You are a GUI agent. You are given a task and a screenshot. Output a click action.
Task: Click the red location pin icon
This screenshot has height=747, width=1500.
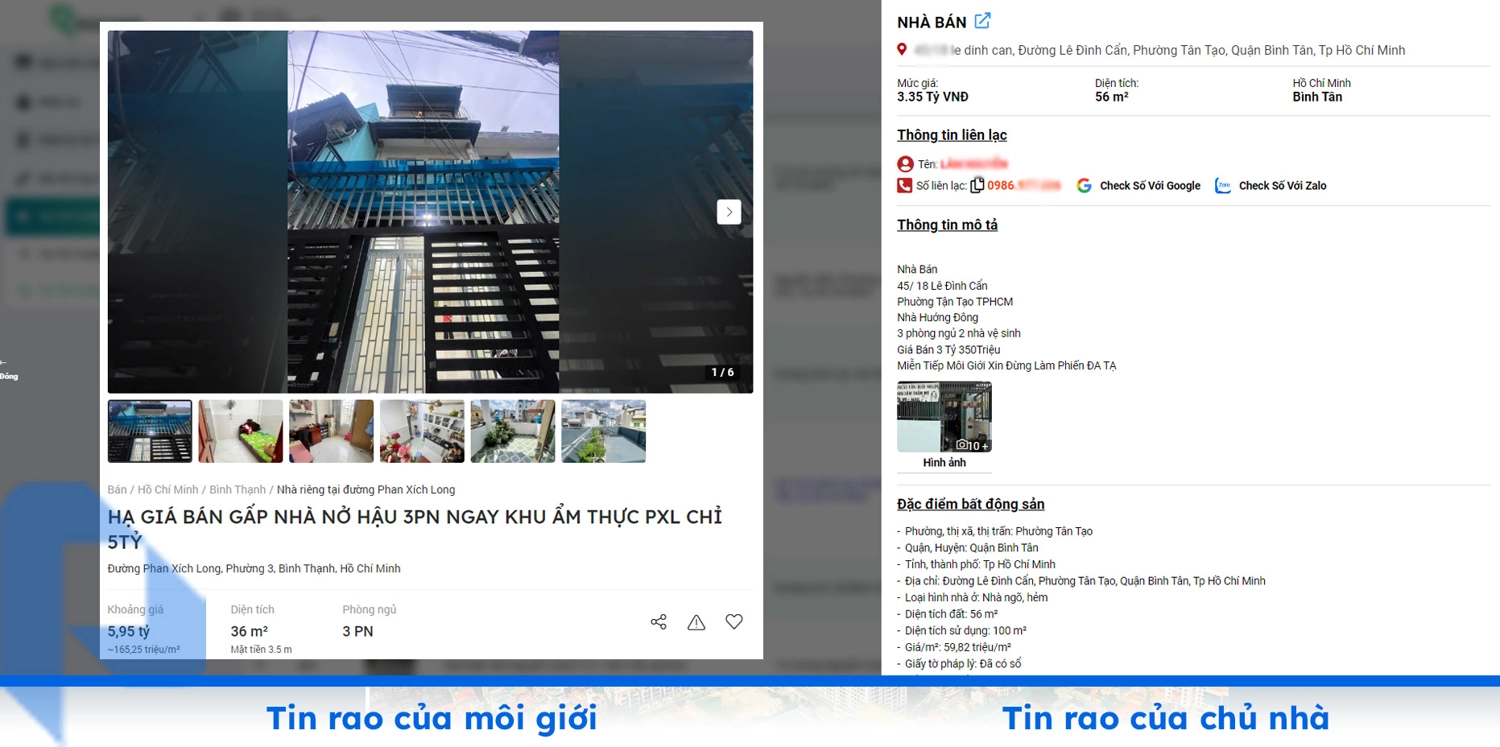pos(902,50)
